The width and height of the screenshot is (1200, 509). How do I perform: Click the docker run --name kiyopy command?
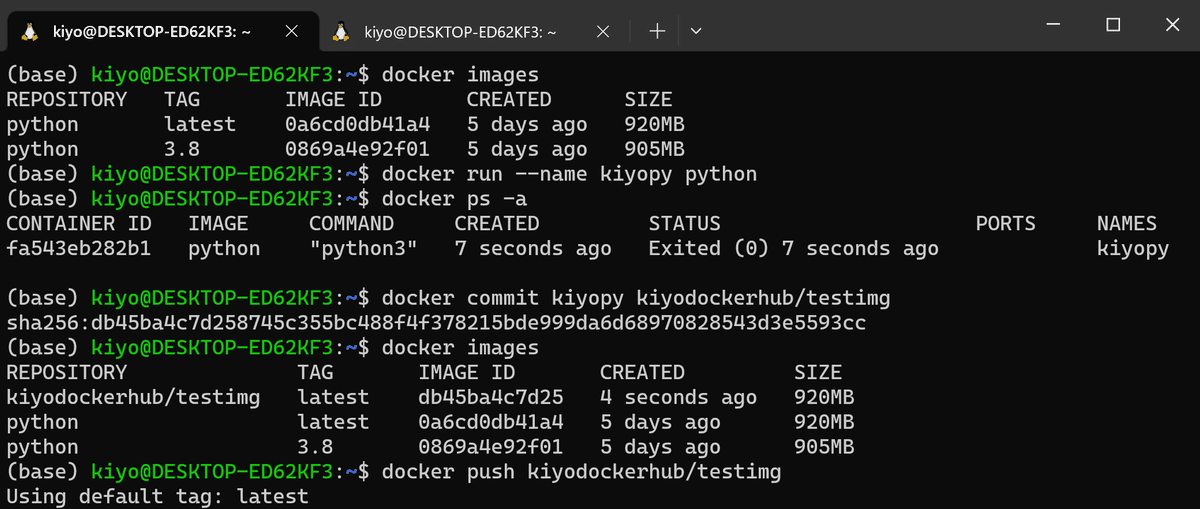tap(569, 174)
